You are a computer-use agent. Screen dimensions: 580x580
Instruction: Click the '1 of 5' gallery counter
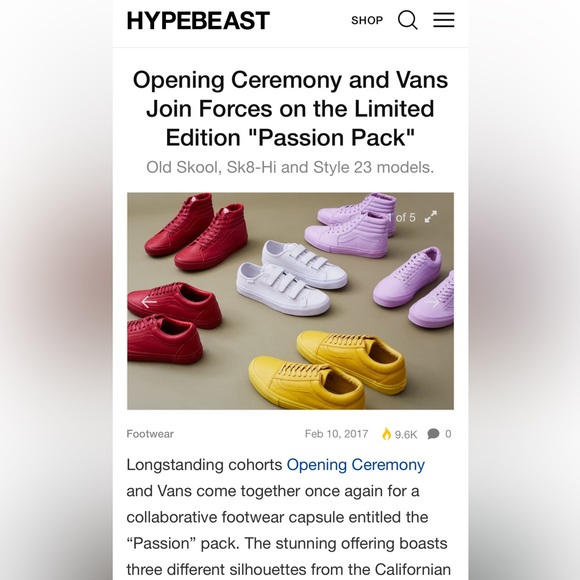point(401,217)
